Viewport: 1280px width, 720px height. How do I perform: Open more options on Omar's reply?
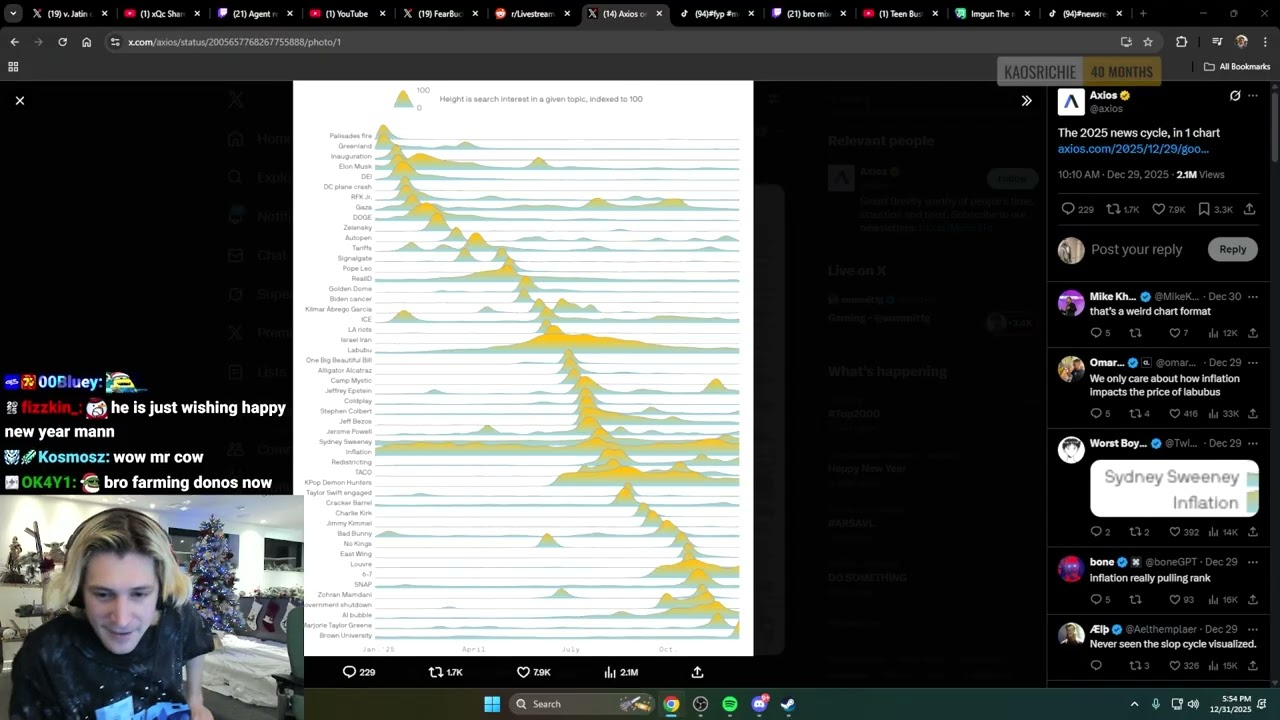tap(1253, 362)
